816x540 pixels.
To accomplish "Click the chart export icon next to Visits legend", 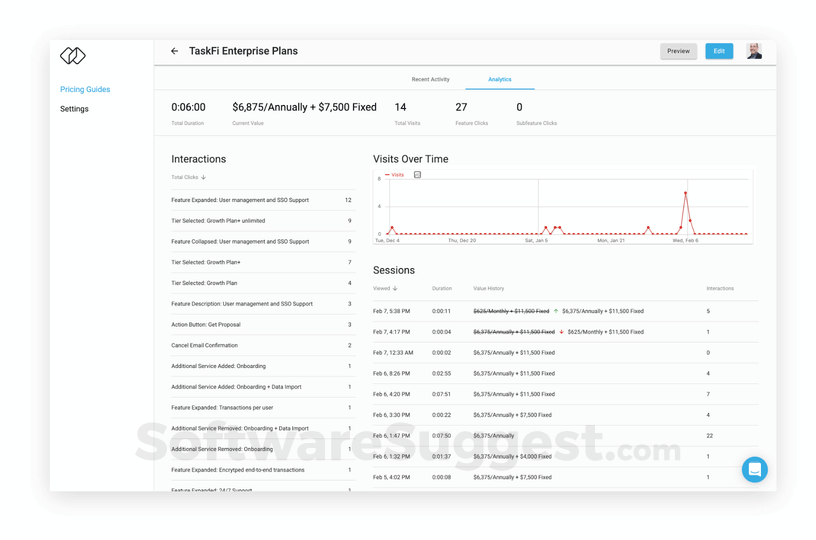I will click(x=417, y=175).
